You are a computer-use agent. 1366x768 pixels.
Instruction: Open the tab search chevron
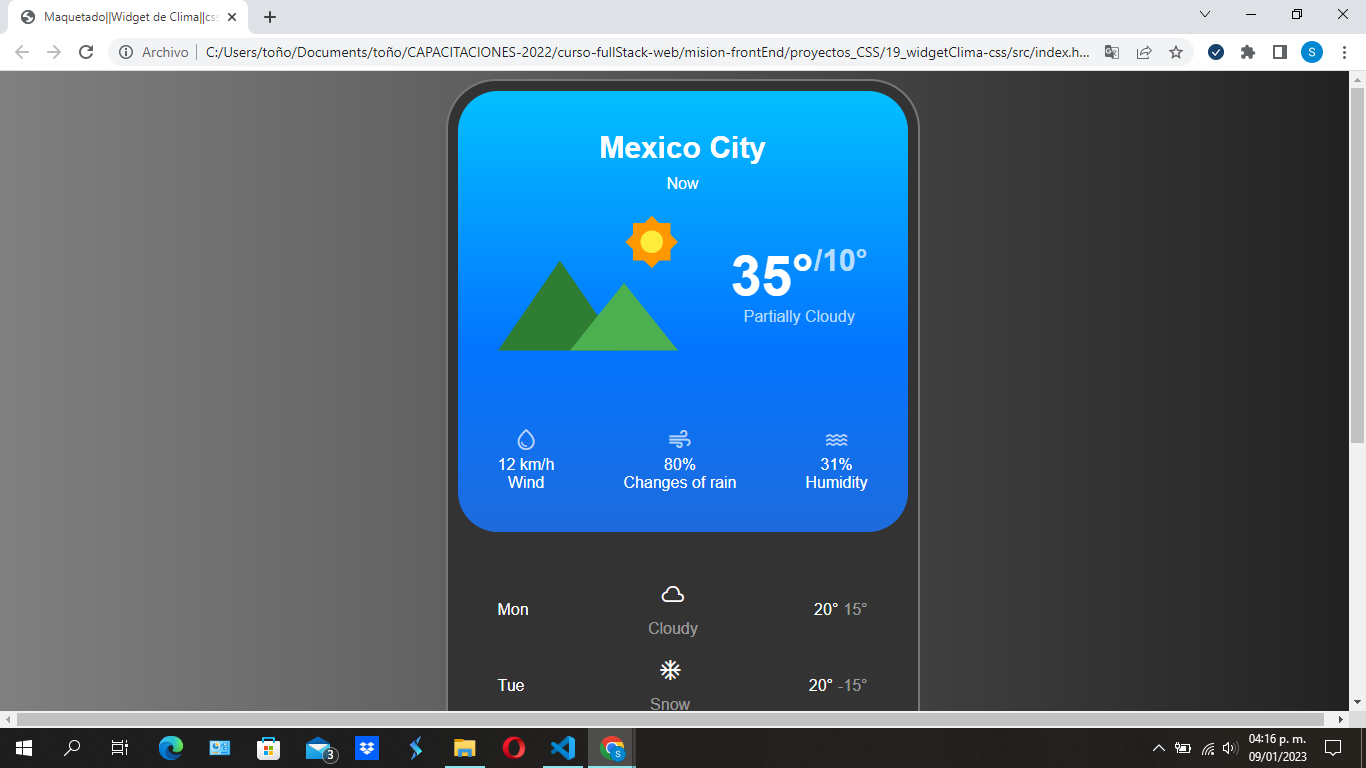(x=1204, y=14)
